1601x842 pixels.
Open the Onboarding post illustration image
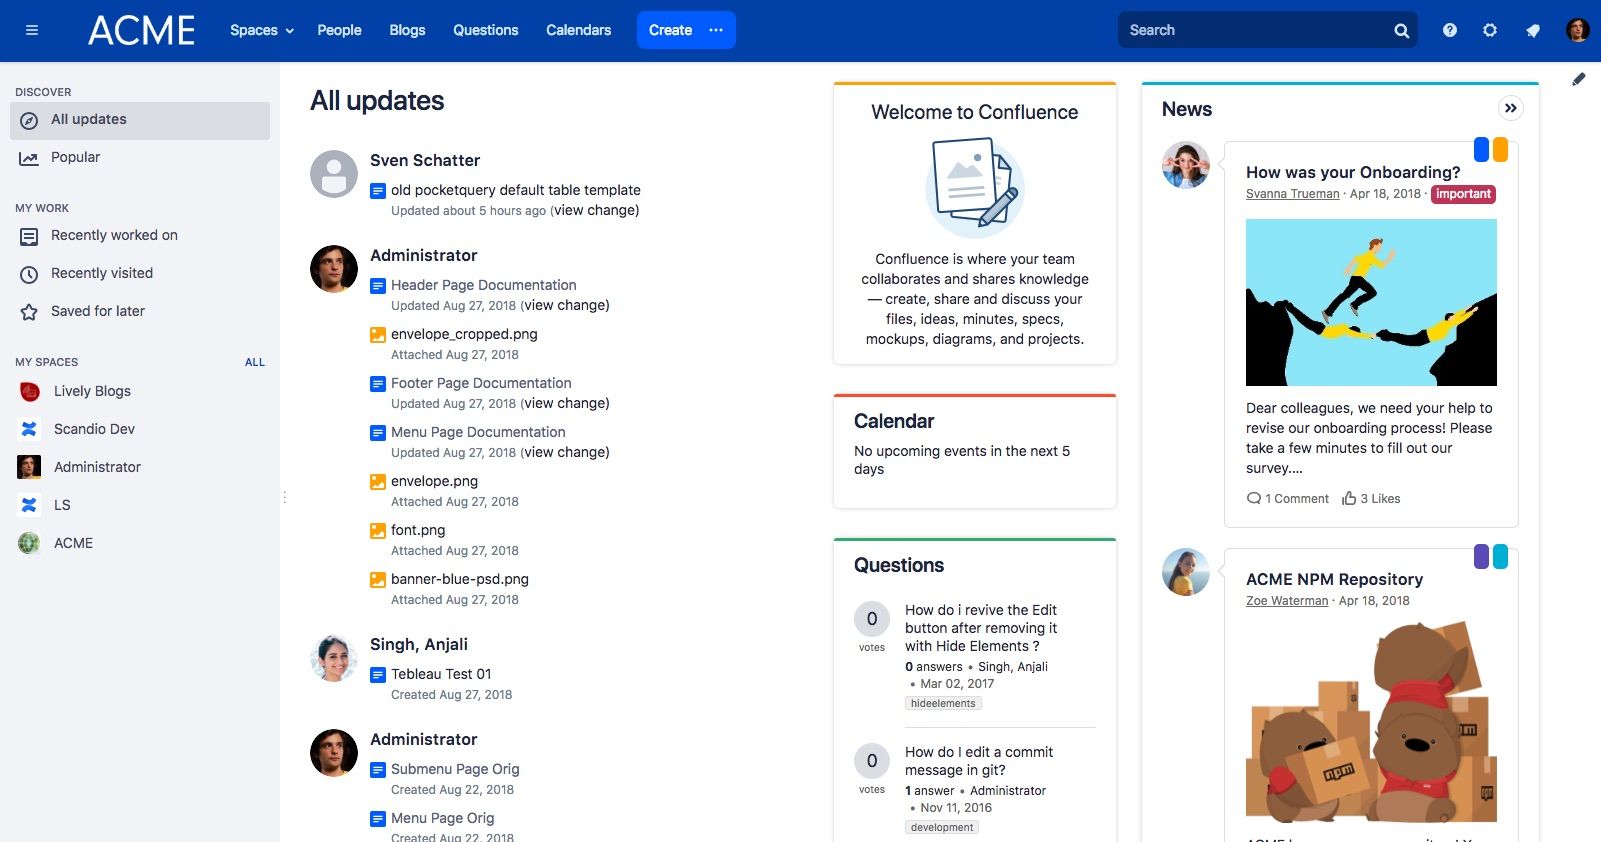1371,302
